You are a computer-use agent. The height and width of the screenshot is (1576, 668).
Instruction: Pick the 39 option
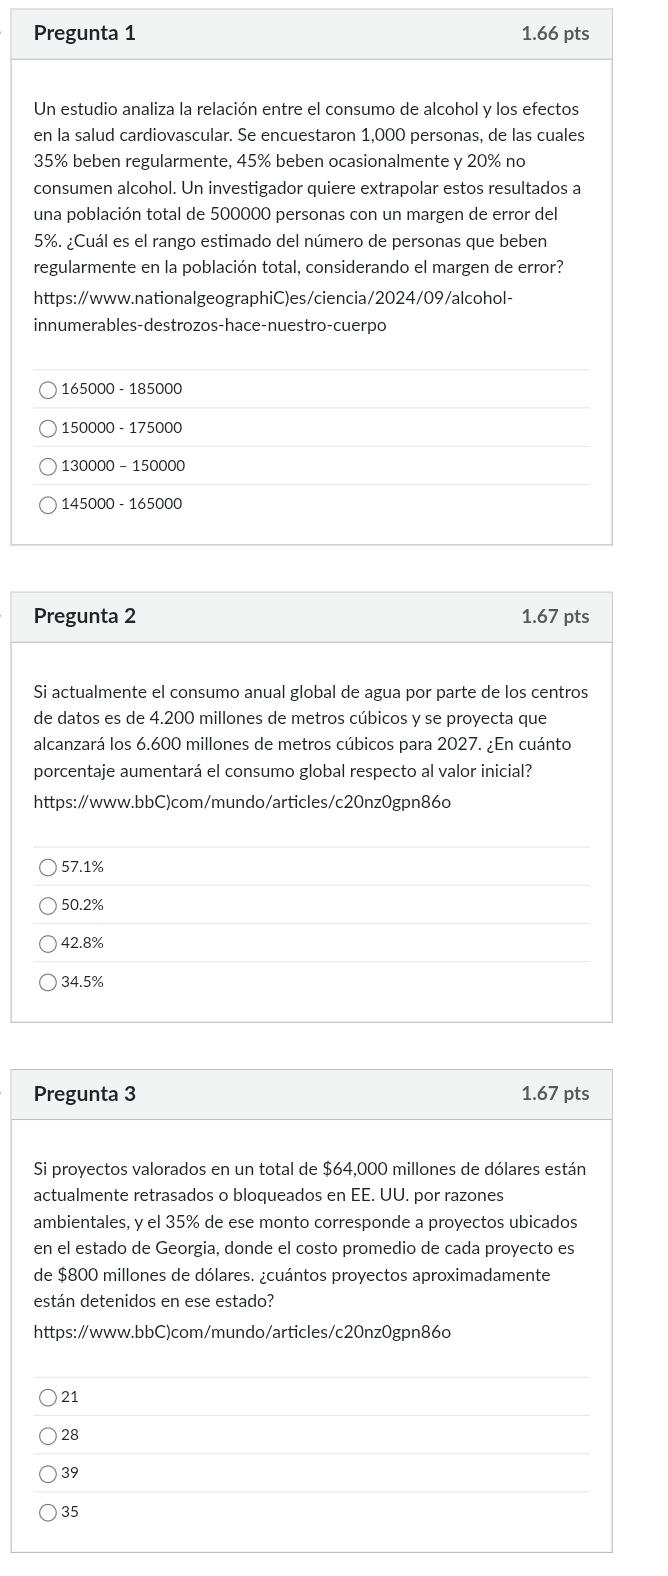[x=48, y=1473]
